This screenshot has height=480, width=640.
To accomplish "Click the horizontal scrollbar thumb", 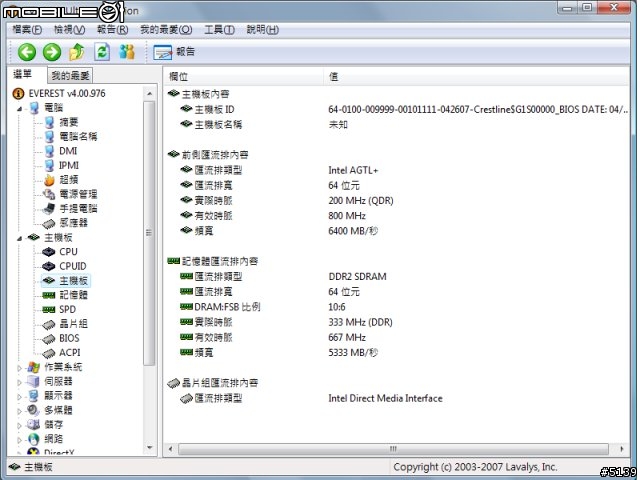I will [393, 449].
